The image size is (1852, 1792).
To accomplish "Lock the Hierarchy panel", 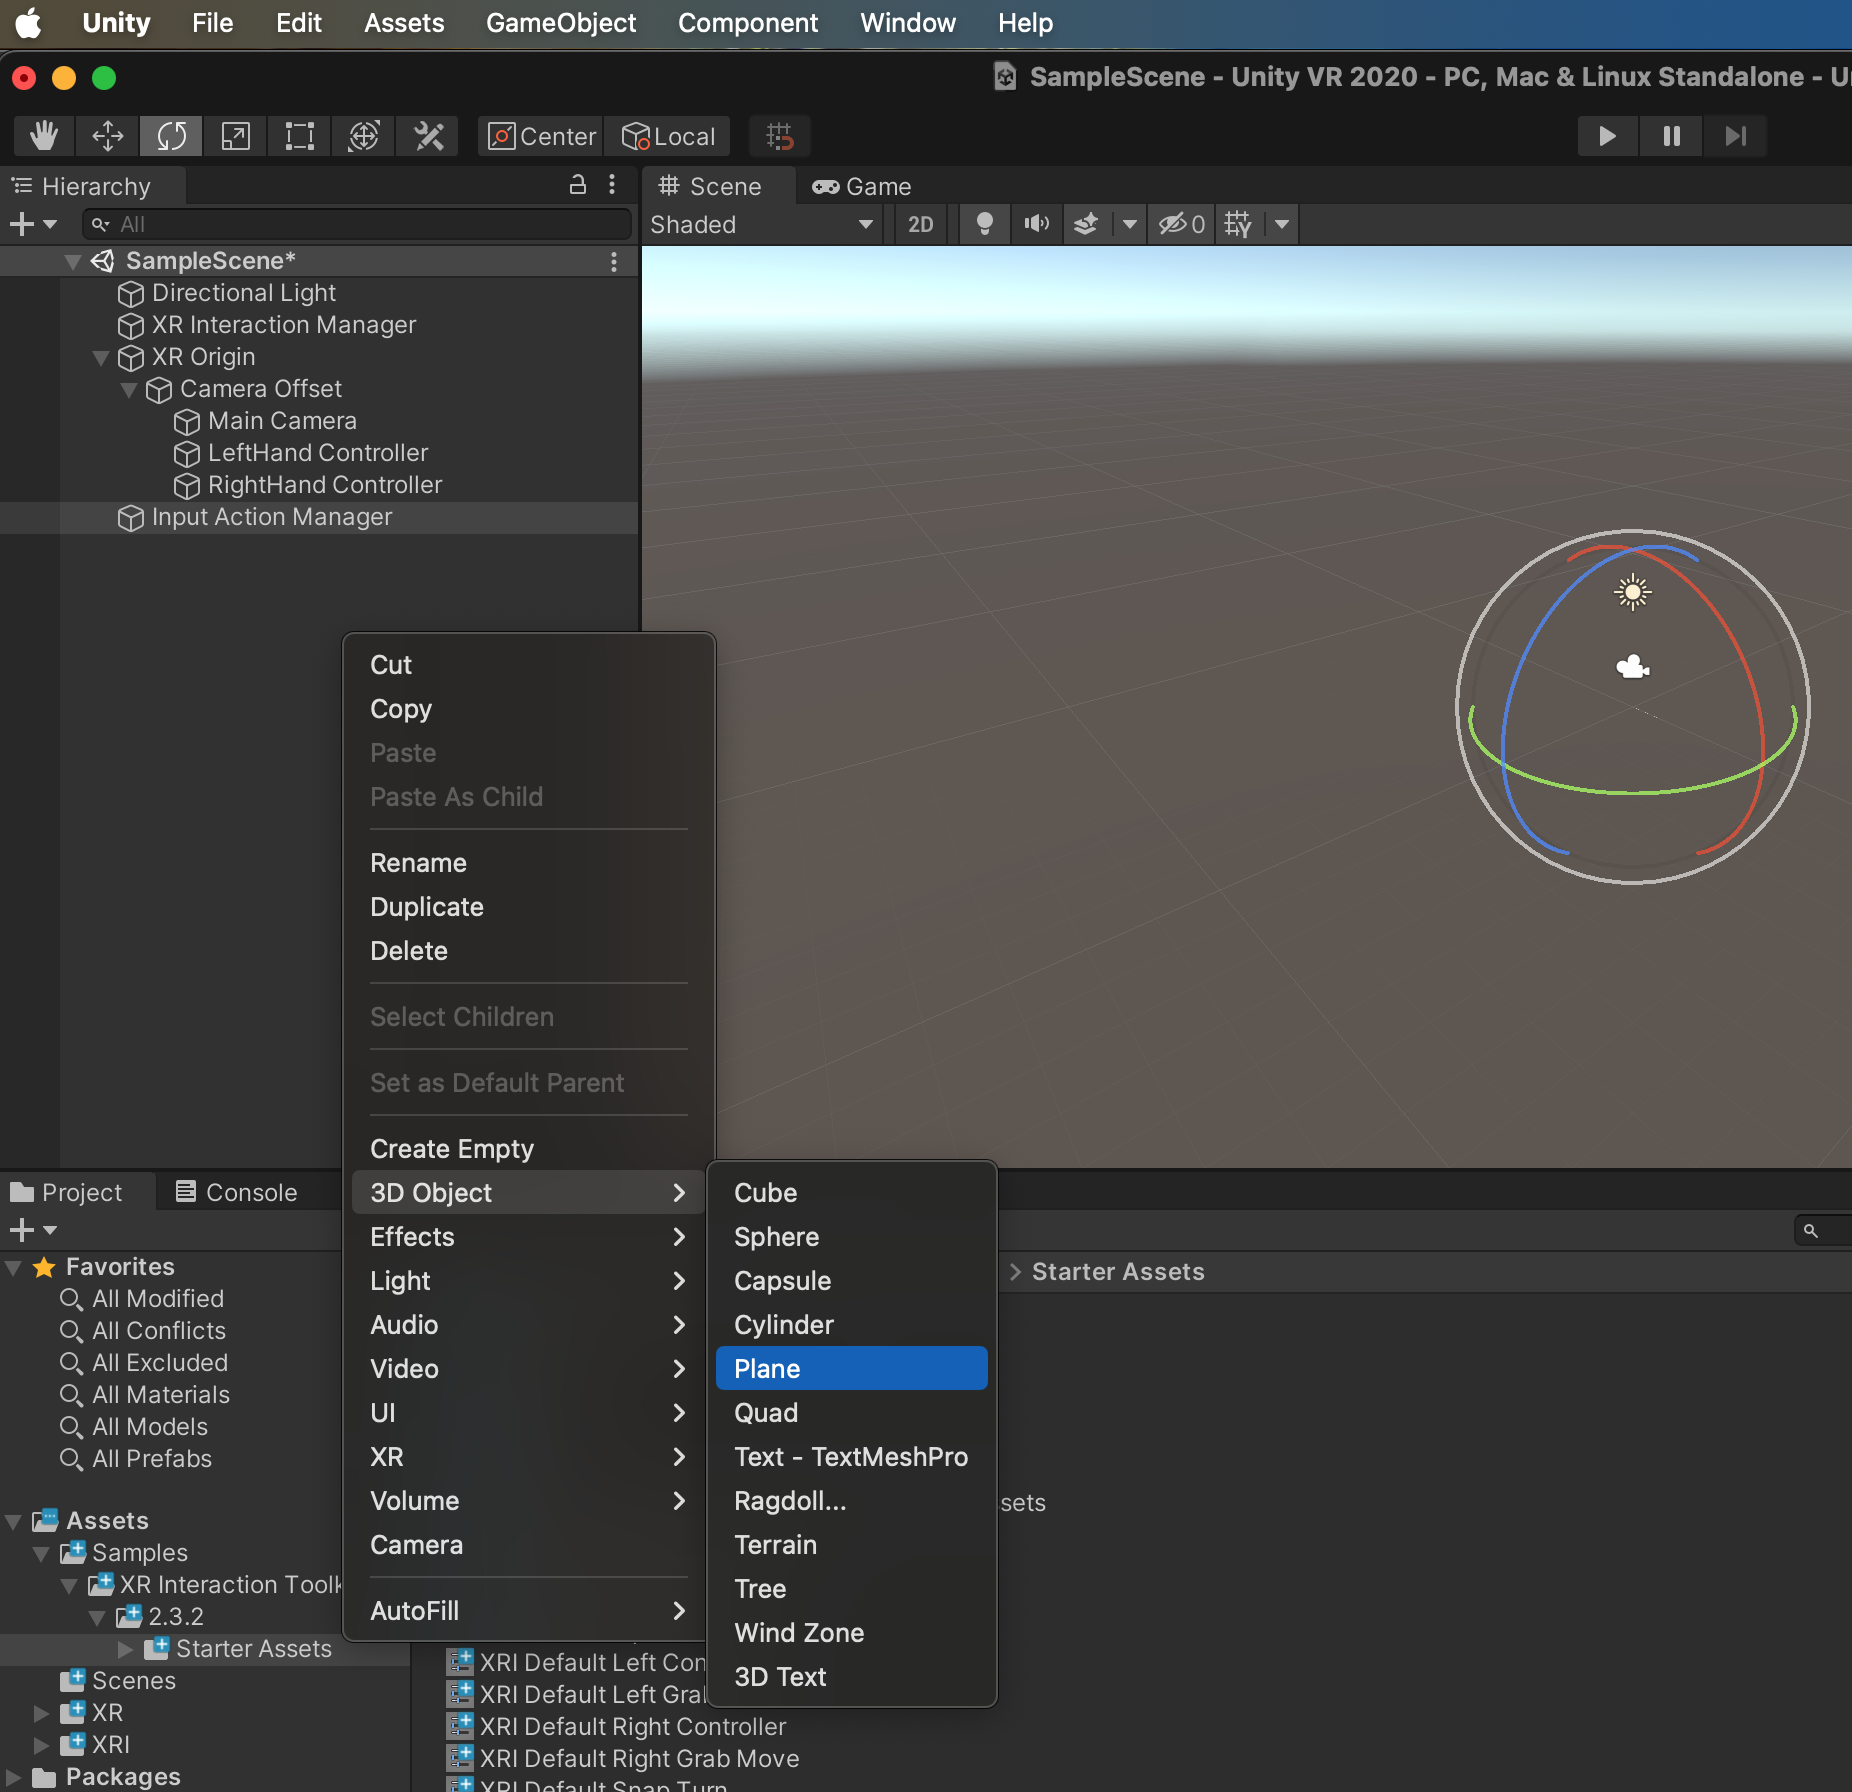I will (577, 185).
